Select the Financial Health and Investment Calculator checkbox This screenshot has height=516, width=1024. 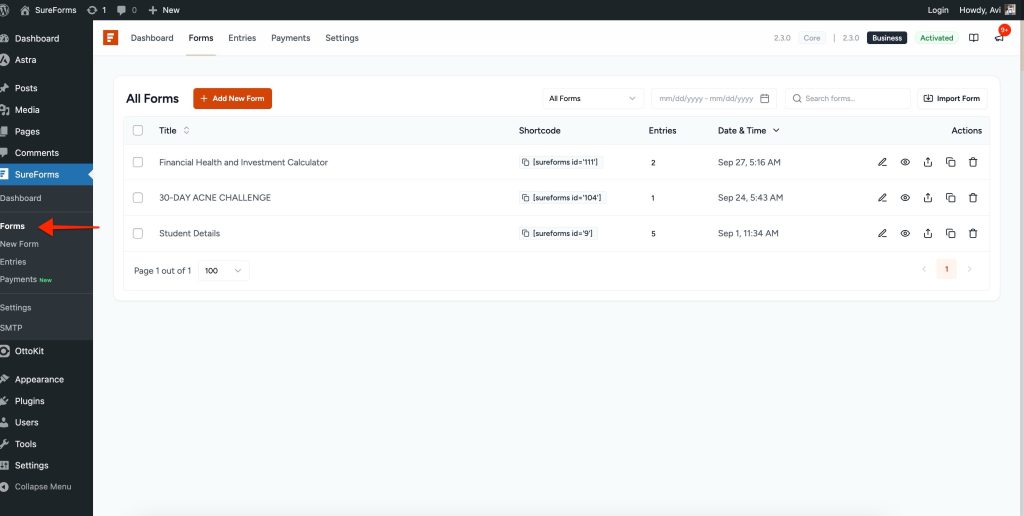point(138,162)
